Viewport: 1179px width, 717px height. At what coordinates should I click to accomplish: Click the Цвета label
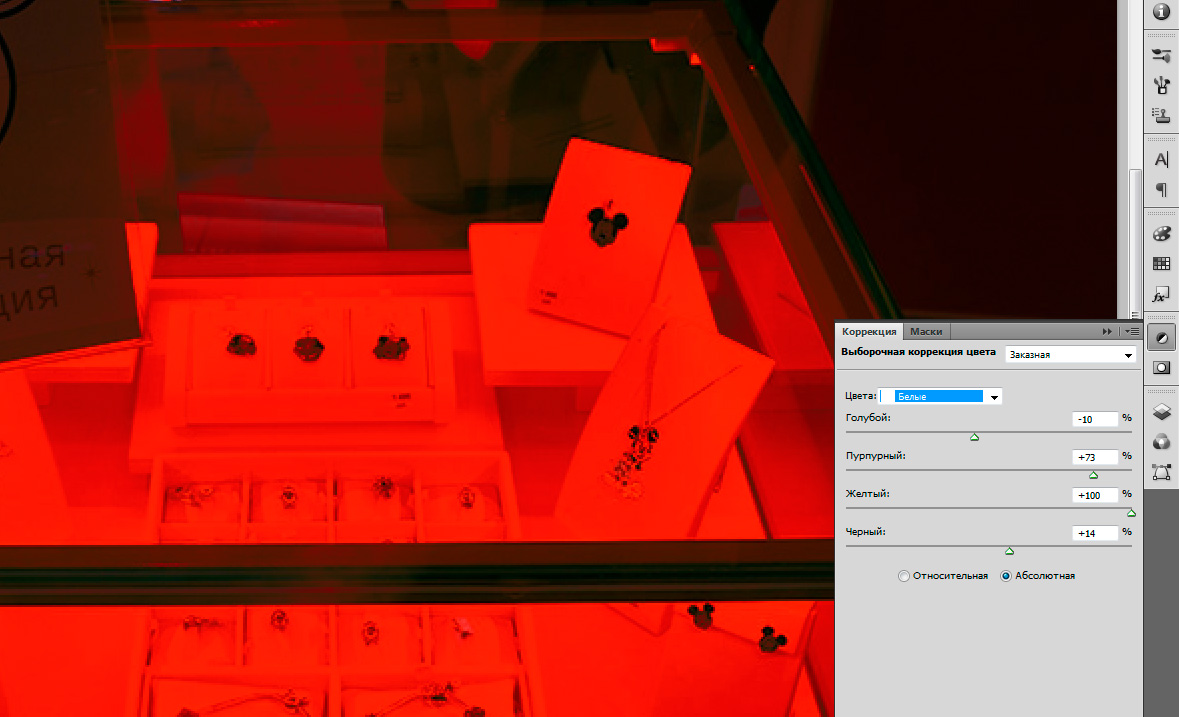pos(860,395)
